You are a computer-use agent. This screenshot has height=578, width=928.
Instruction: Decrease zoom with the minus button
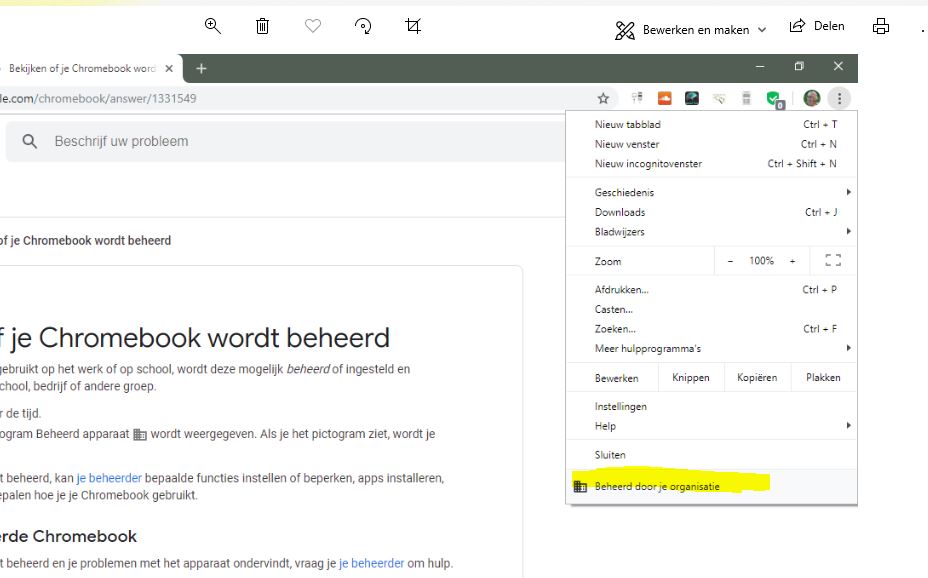730,261
